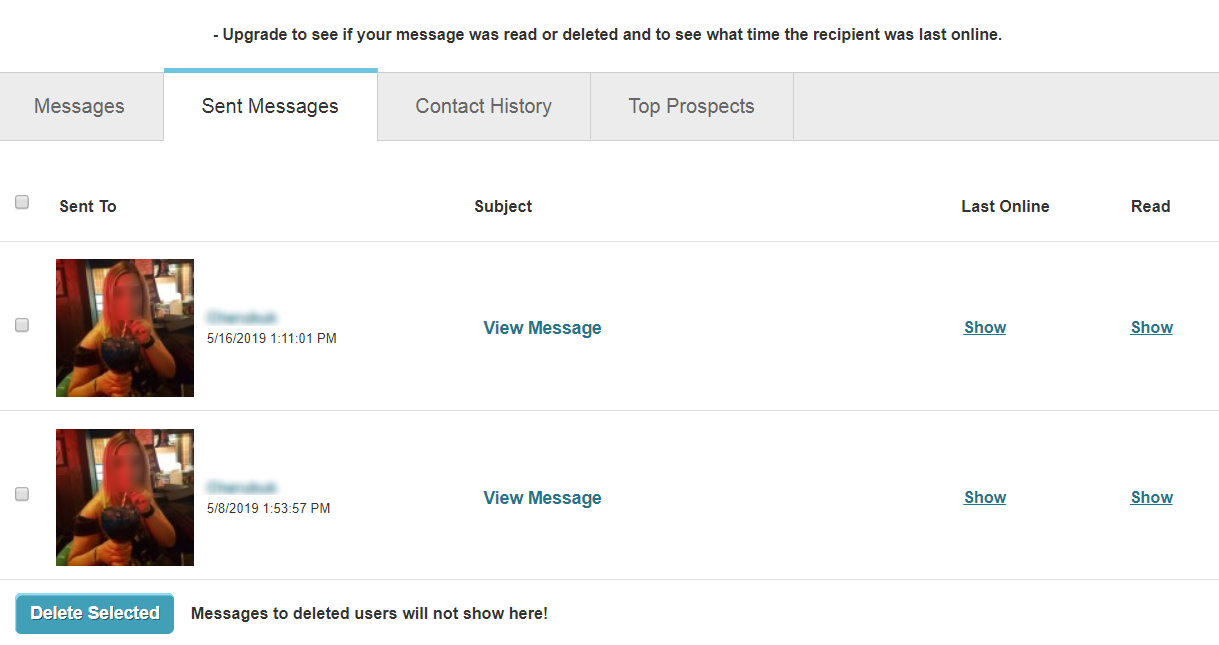Toggle the select-all checkbox in header

click(22, 202)
